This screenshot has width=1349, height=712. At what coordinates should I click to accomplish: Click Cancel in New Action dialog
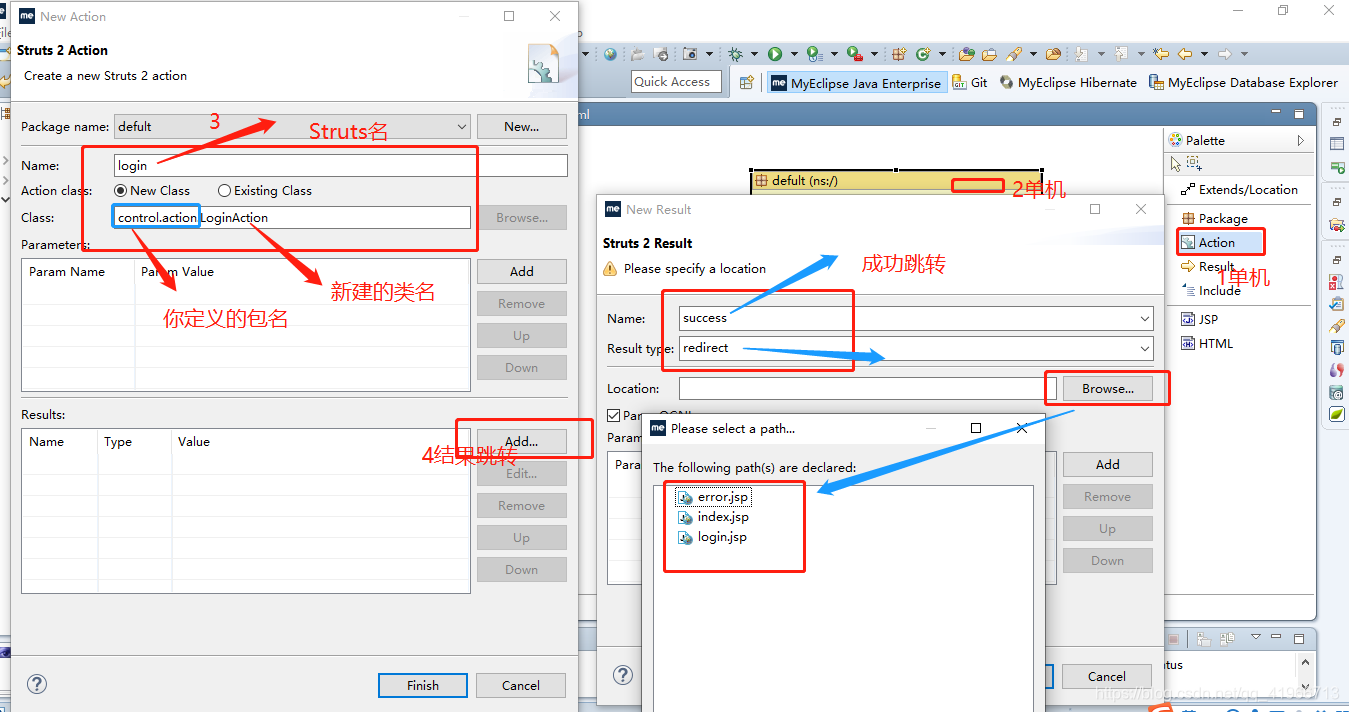[521, 685]
